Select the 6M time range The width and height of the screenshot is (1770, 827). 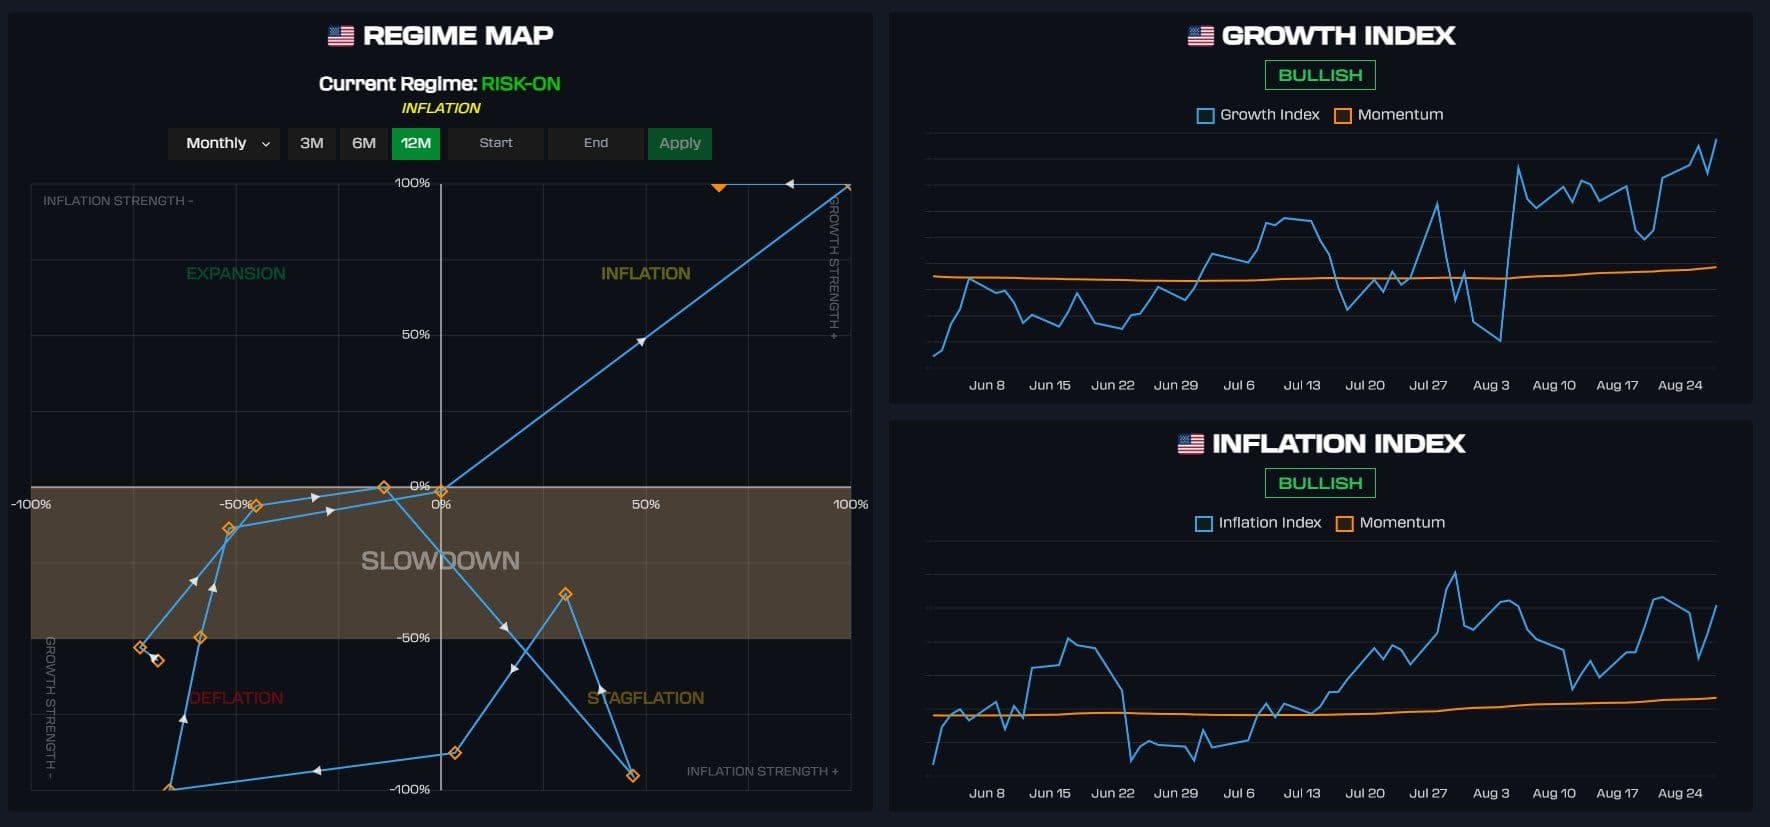(364, 144)
